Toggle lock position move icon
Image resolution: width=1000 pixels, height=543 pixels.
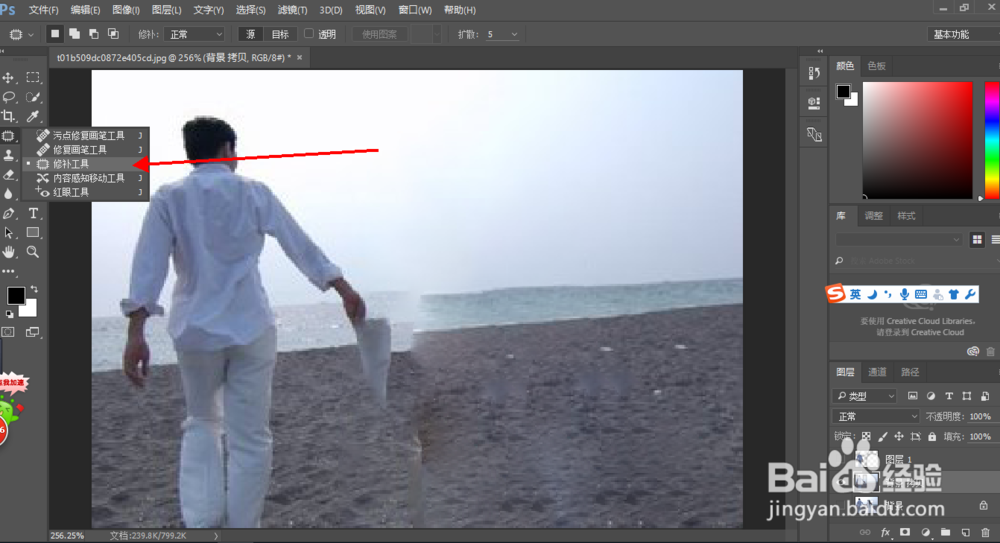899,436
